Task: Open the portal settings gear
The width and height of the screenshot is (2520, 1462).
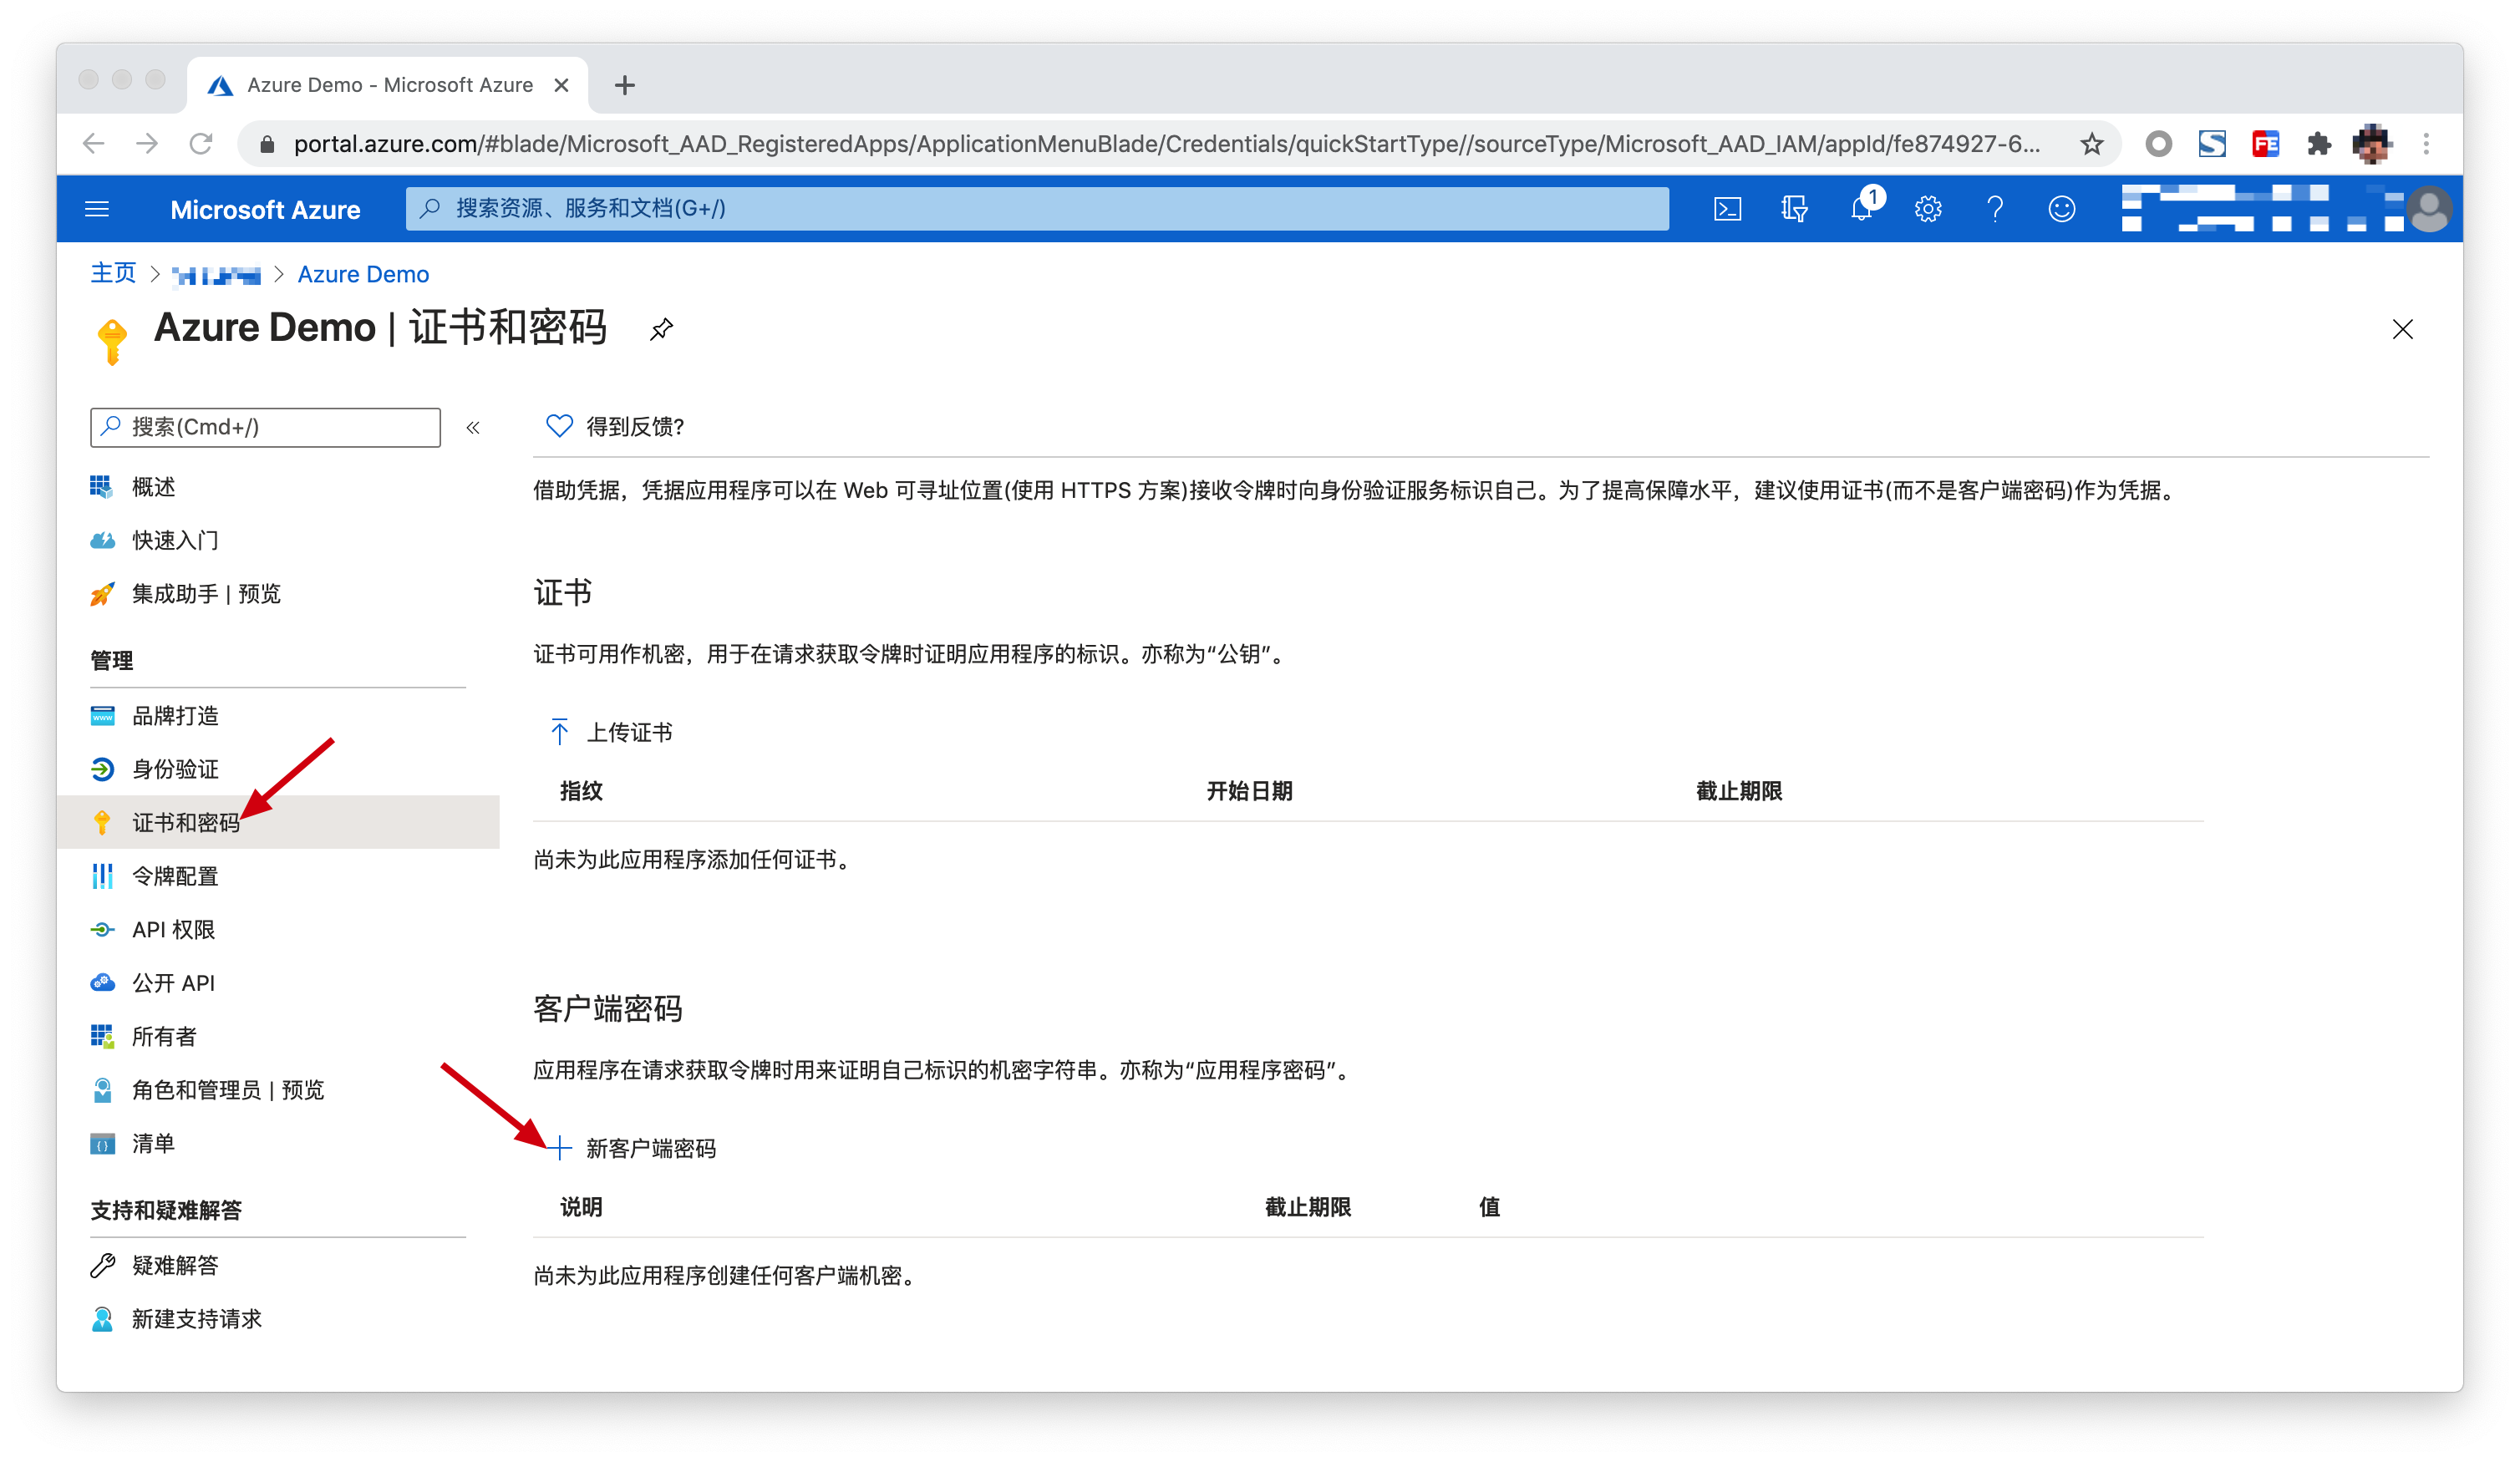Action: click(1928, 209)
